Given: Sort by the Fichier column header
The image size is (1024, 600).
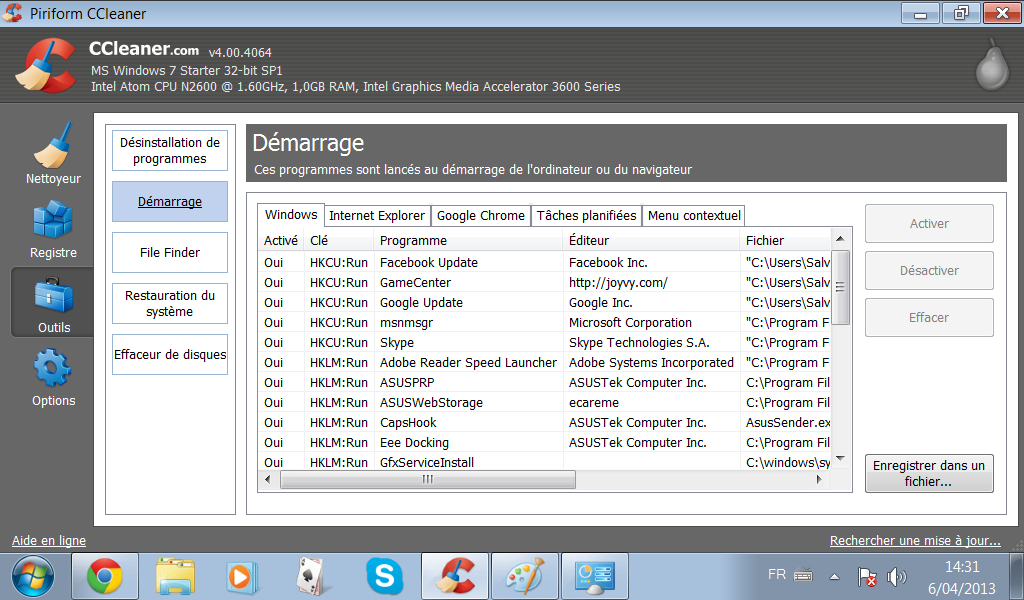Looking at the screenshot, I should [x=786, y=240].
